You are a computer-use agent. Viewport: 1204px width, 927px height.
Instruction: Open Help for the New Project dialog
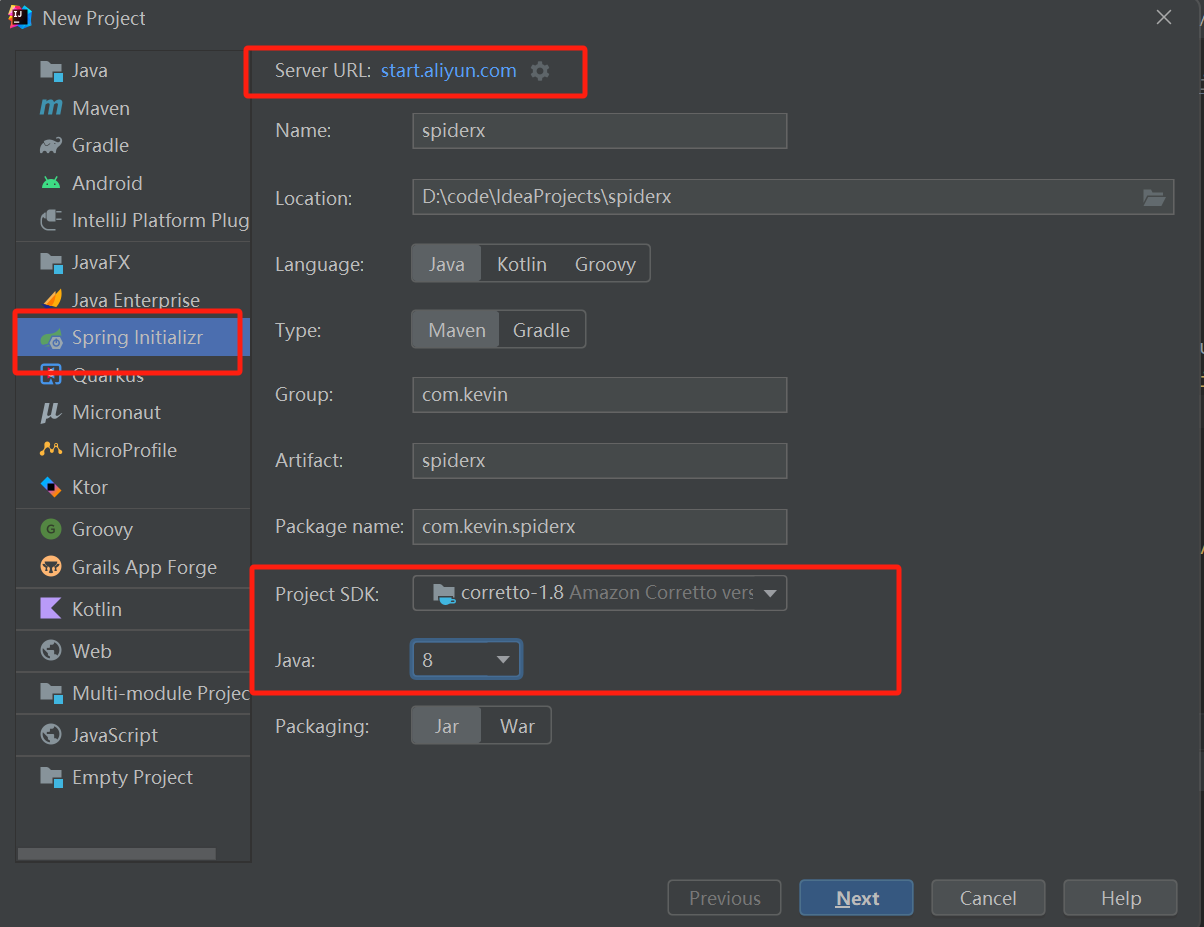click(x=1120, y=898)
